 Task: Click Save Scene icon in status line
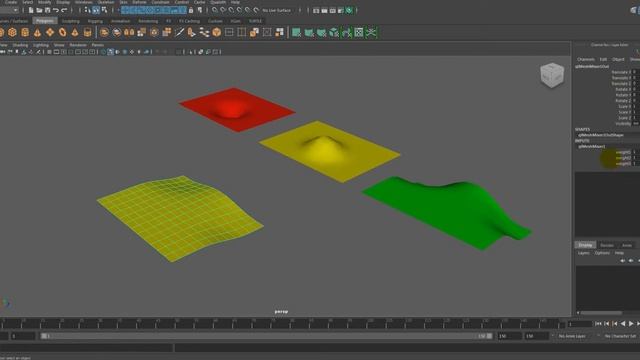pos(47,10)
